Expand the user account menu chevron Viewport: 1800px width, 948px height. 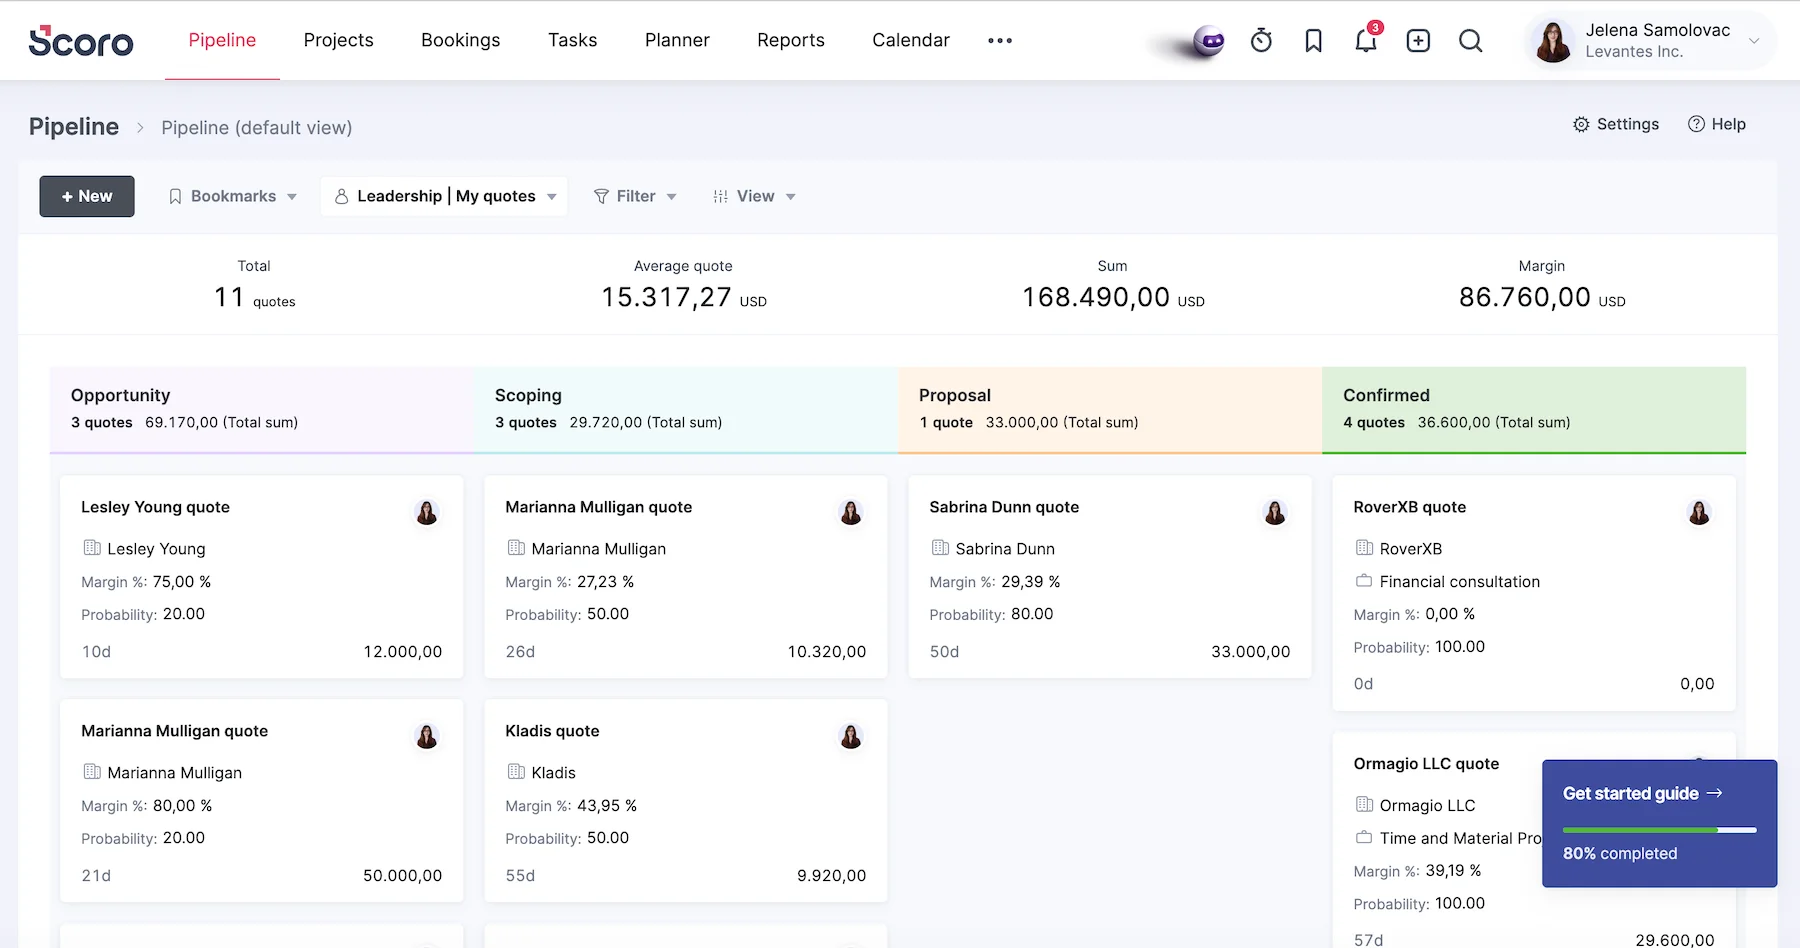coord(1754,41)
